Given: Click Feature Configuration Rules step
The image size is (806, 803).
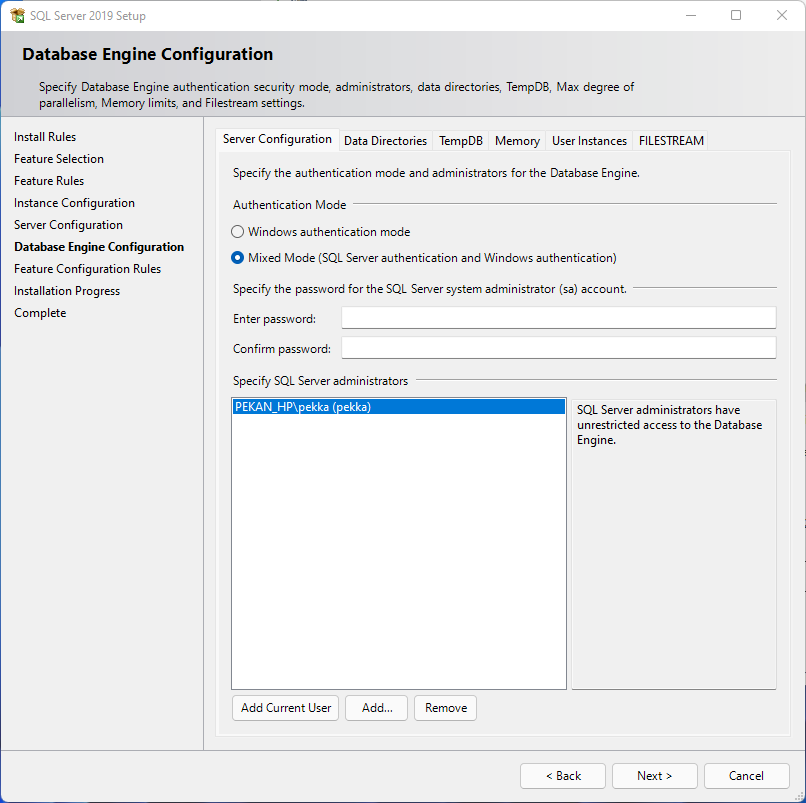Looking at the screenshot, I should pyautogui.click(x=87, y=269).
